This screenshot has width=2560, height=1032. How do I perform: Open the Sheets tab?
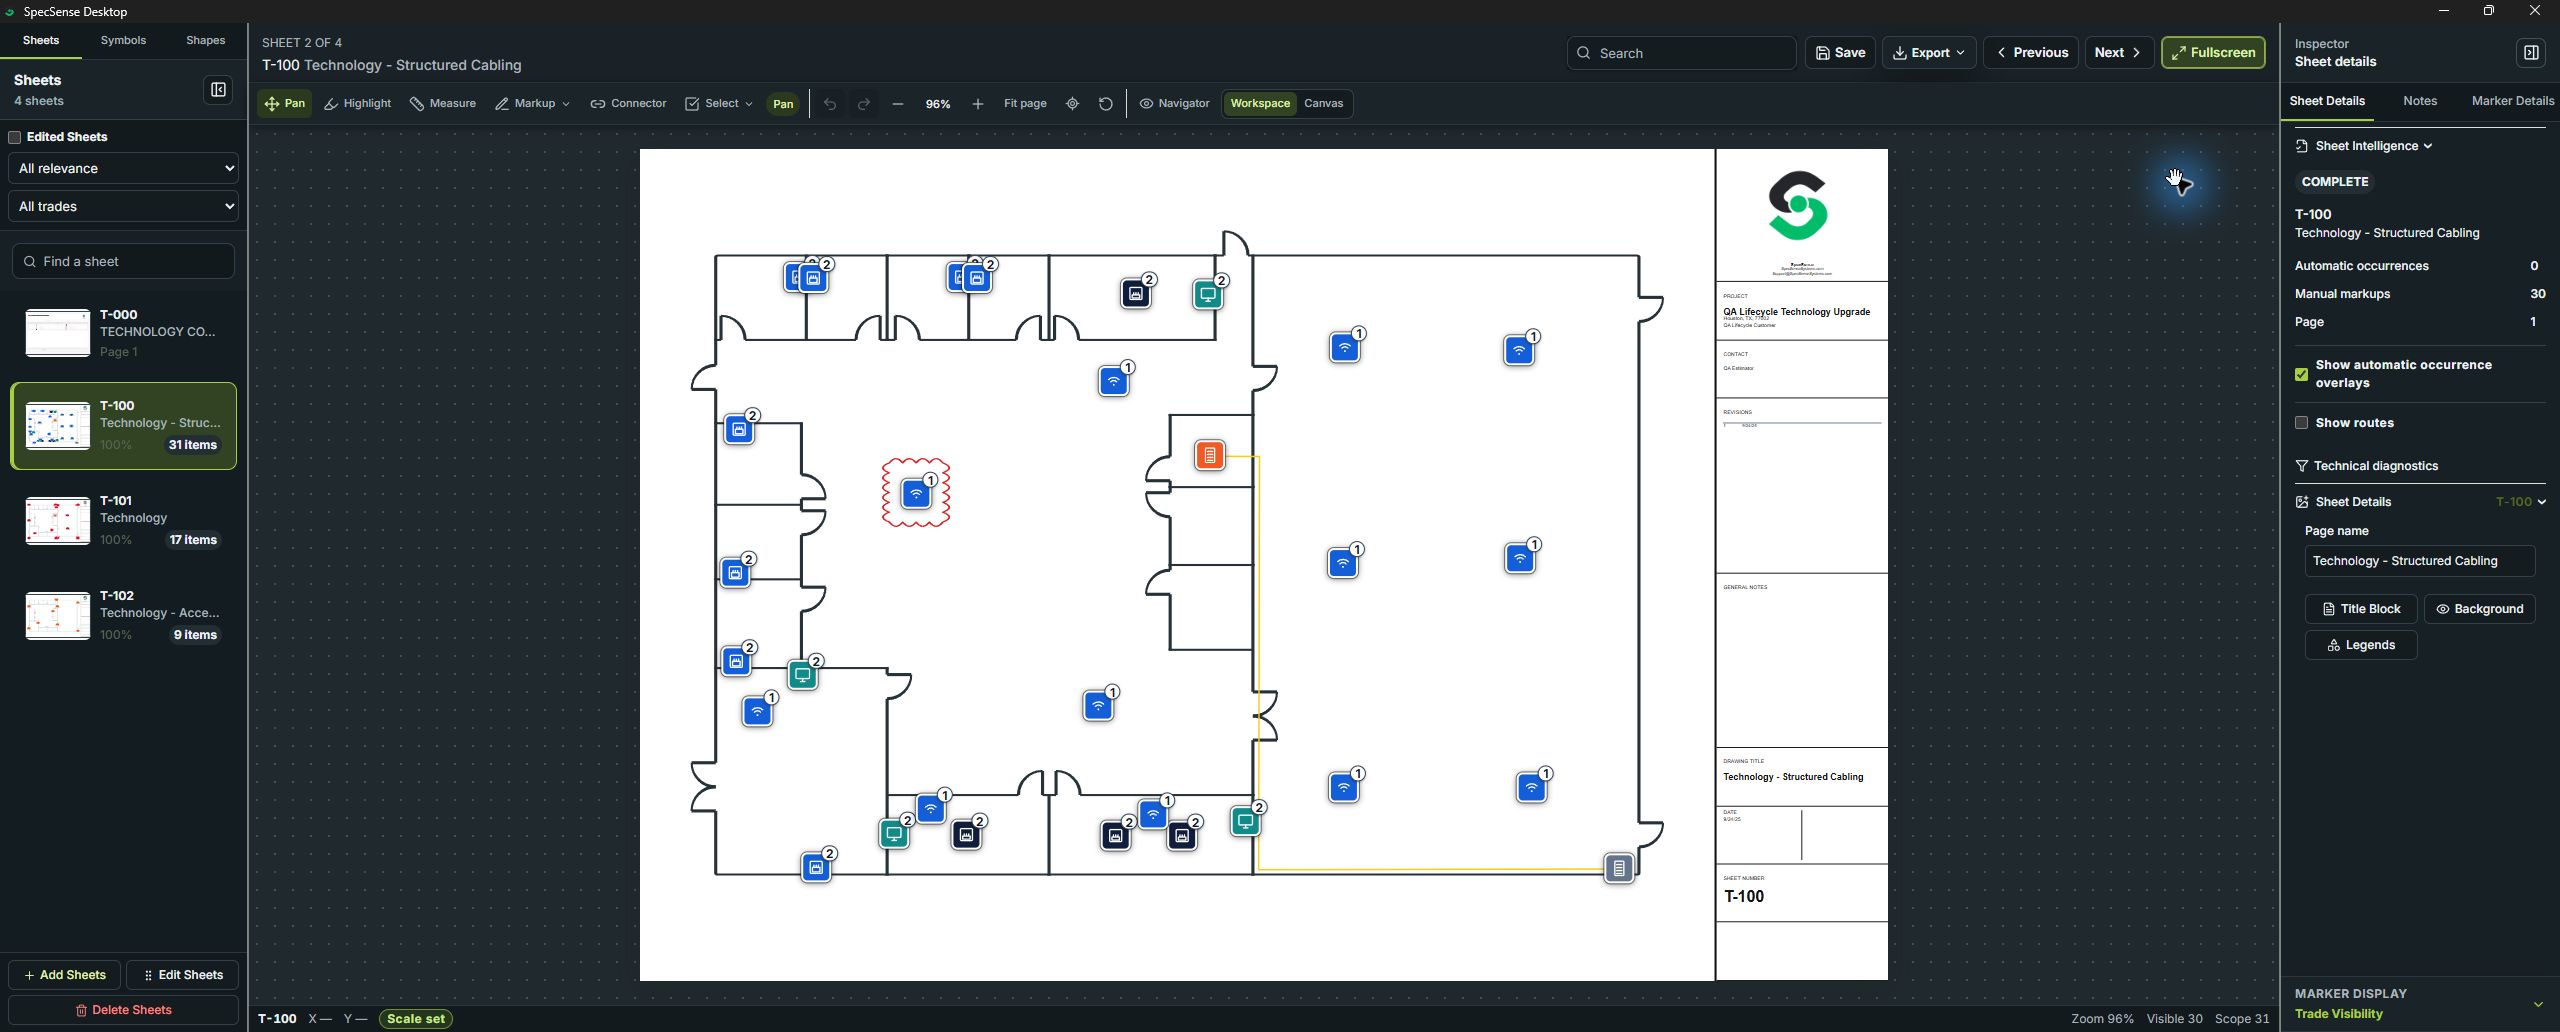click(x=41, y=41)
